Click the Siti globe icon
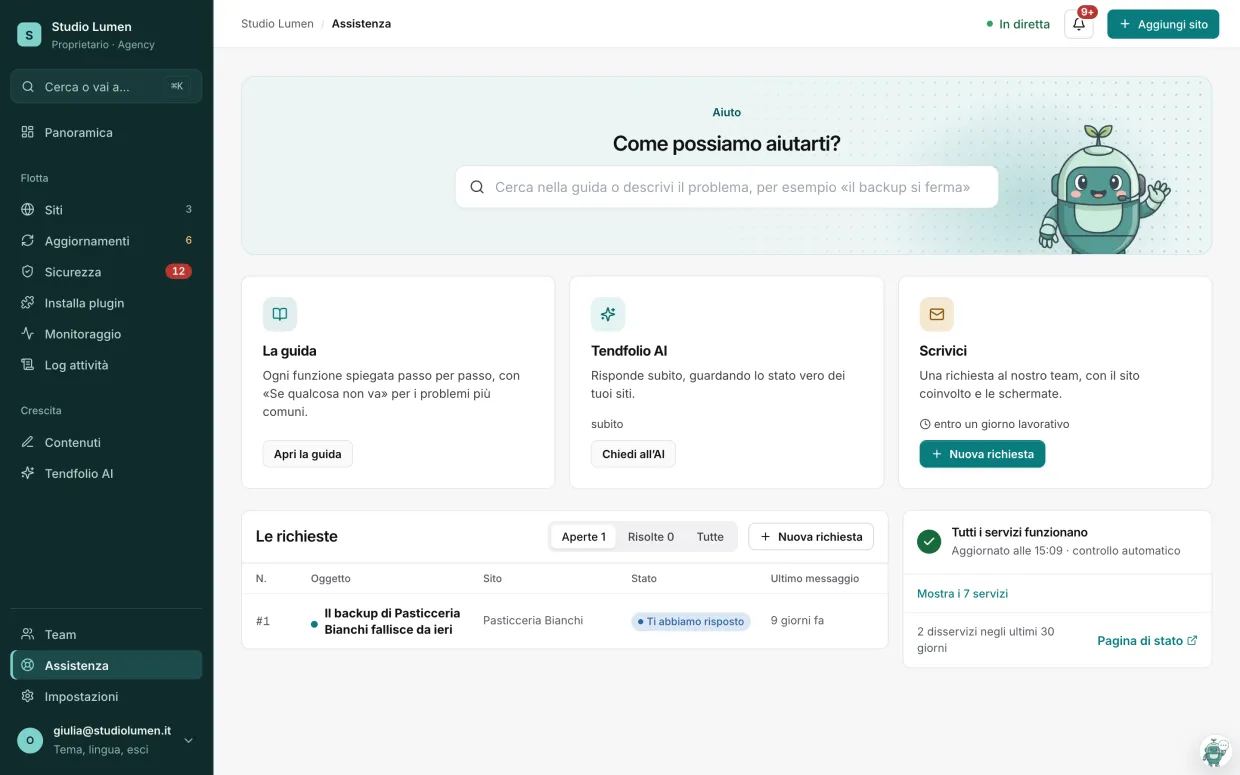 [x=28, y=210]
